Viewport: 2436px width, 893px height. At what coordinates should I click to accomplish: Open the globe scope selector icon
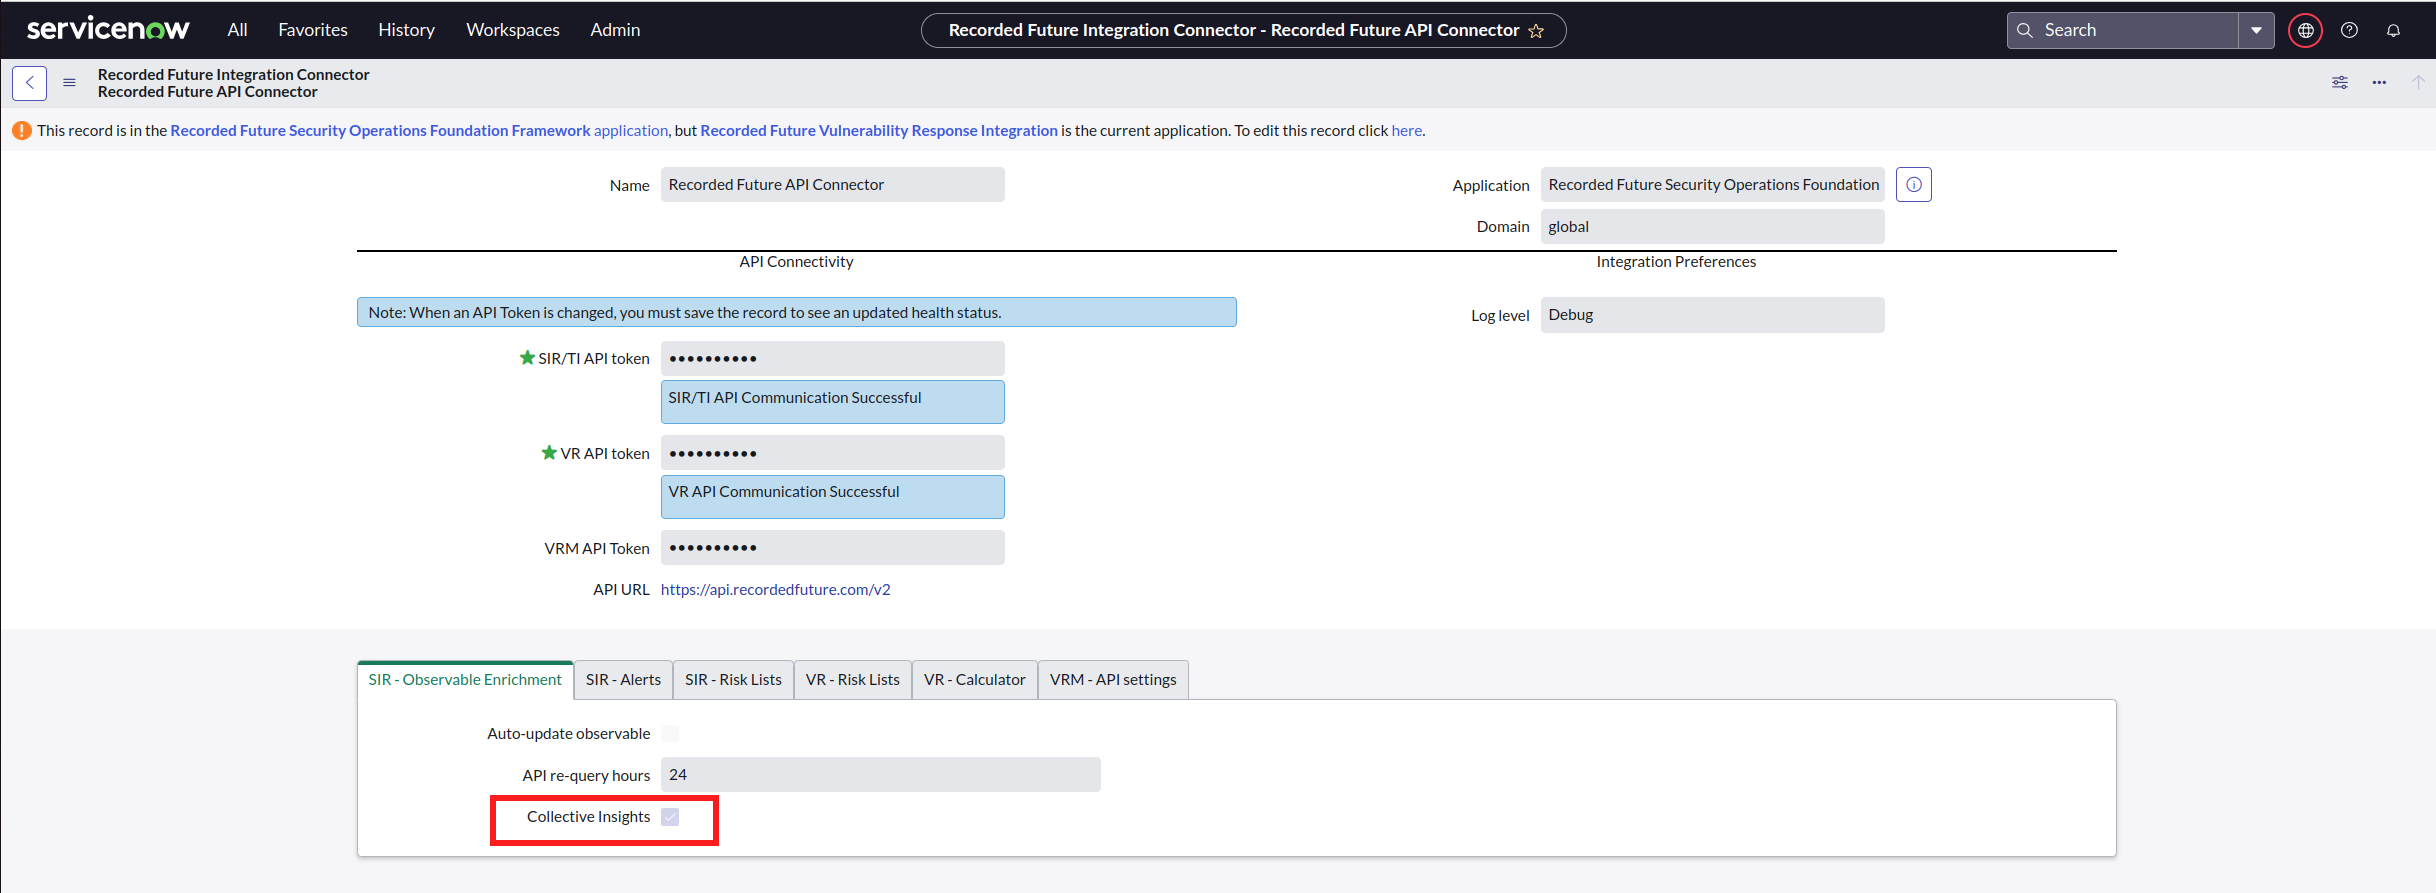(x=2305, y=31)
